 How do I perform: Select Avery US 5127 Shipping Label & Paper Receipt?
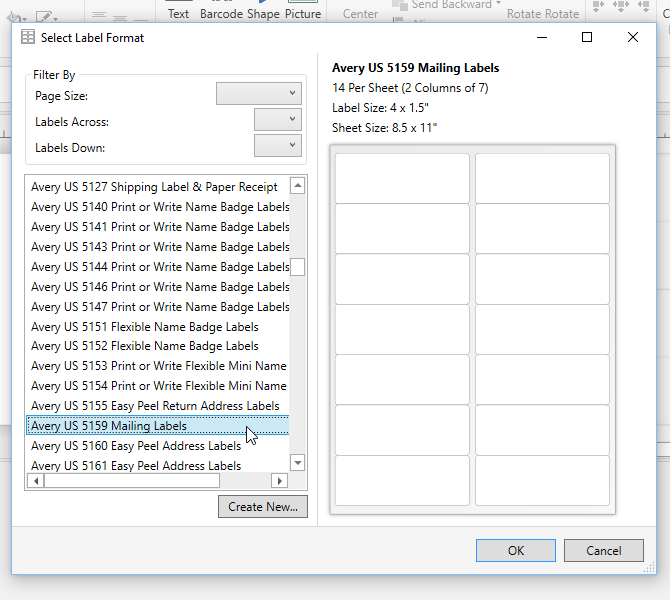[158, 187]
